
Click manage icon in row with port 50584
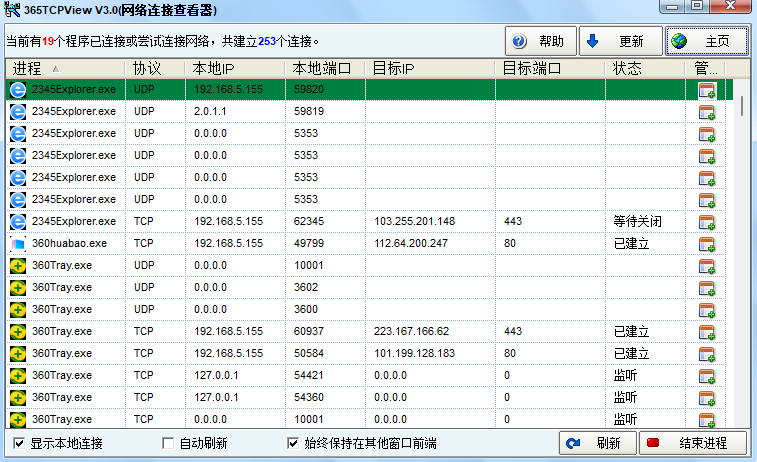[x=707, y=354]
